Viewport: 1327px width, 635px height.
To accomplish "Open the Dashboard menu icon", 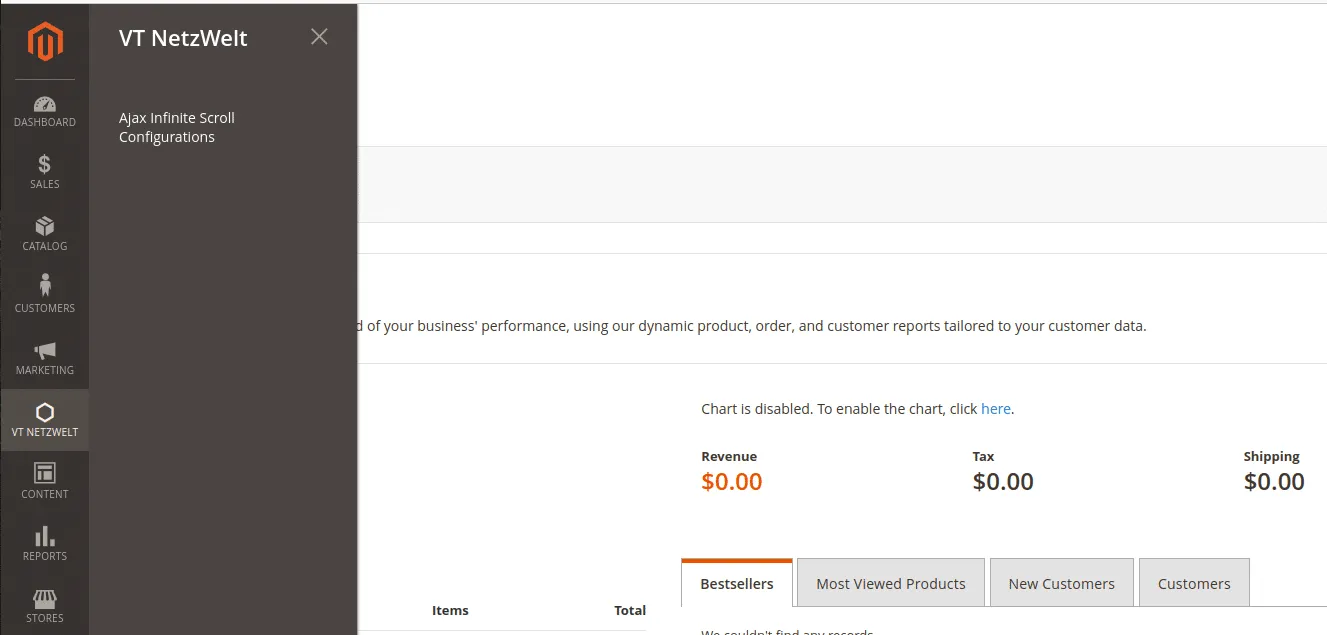I will click(45, 111).
